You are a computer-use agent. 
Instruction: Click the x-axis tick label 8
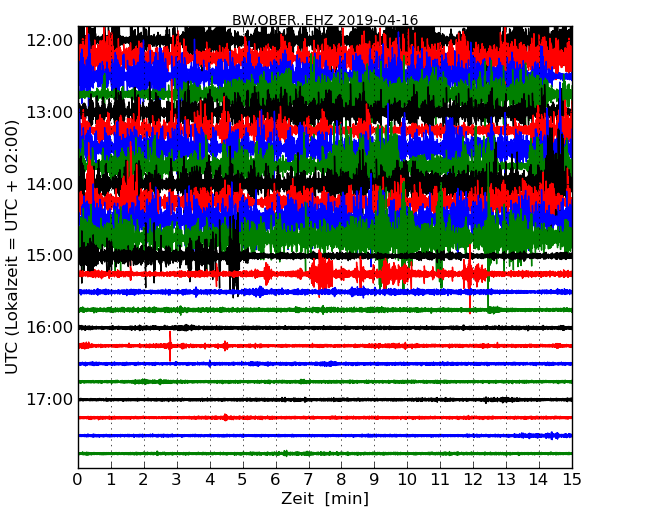(x=341, y=480)
